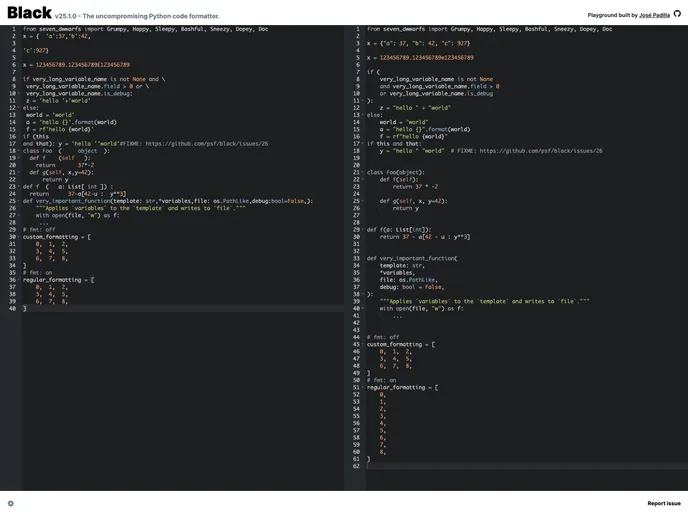This screenshot has width=688, height=512.
Task: Click left line "z = 'hello '+'world'"
Action: pyautogui.click(x=58, y=100)
